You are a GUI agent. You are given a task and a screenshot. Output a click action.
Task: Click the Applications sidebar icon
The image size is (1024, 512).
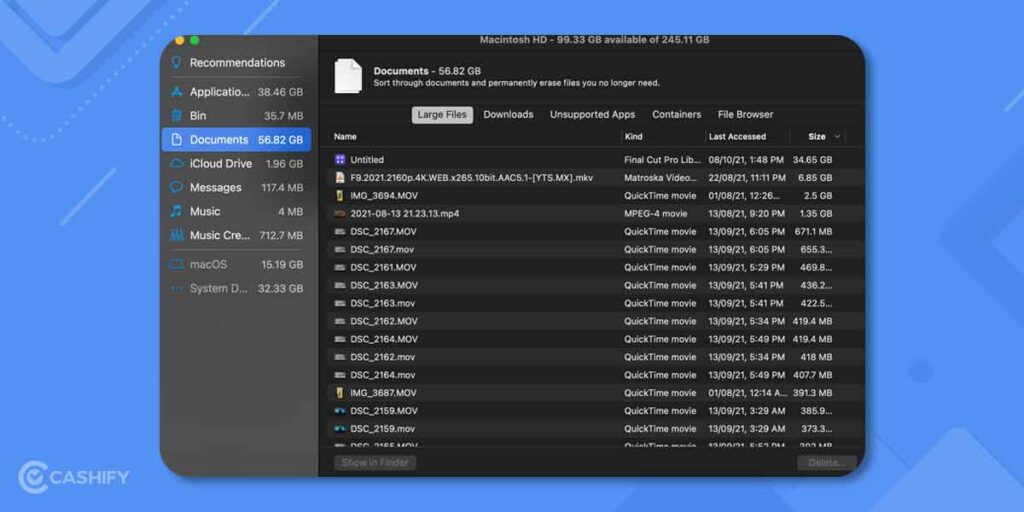(x=176, y=92)
